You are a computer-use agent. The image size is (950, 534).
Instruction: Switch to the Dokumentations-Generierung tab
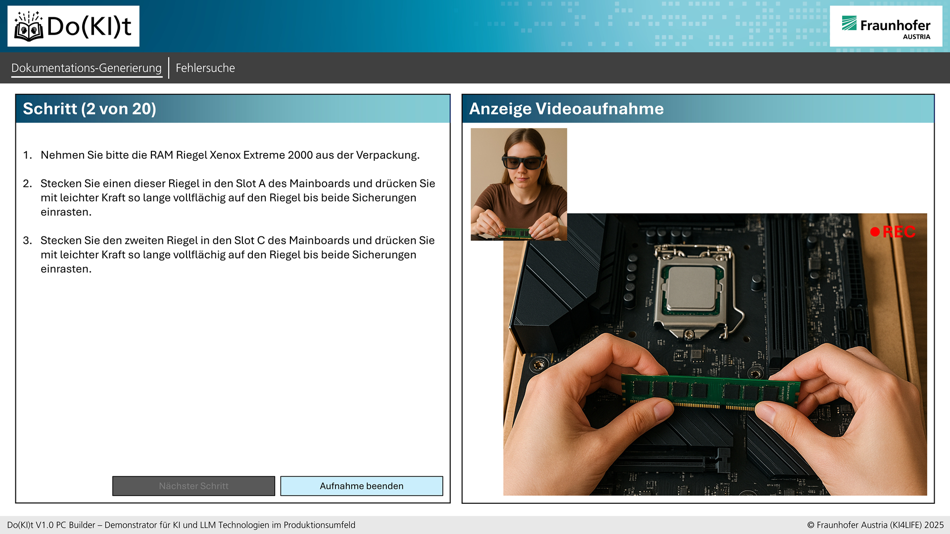tap(86, 68)
